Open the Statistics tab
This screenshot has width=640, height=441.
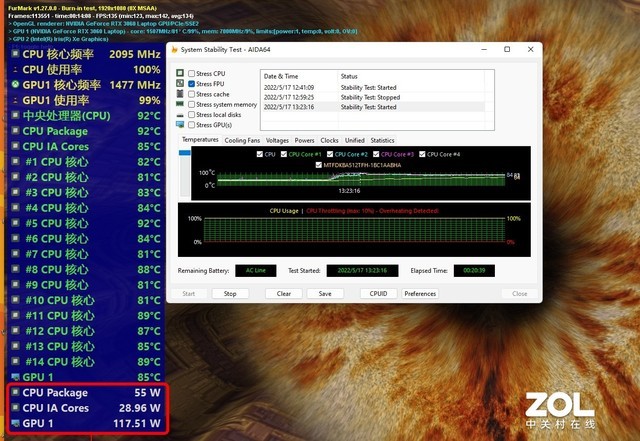tap(382, 141)
